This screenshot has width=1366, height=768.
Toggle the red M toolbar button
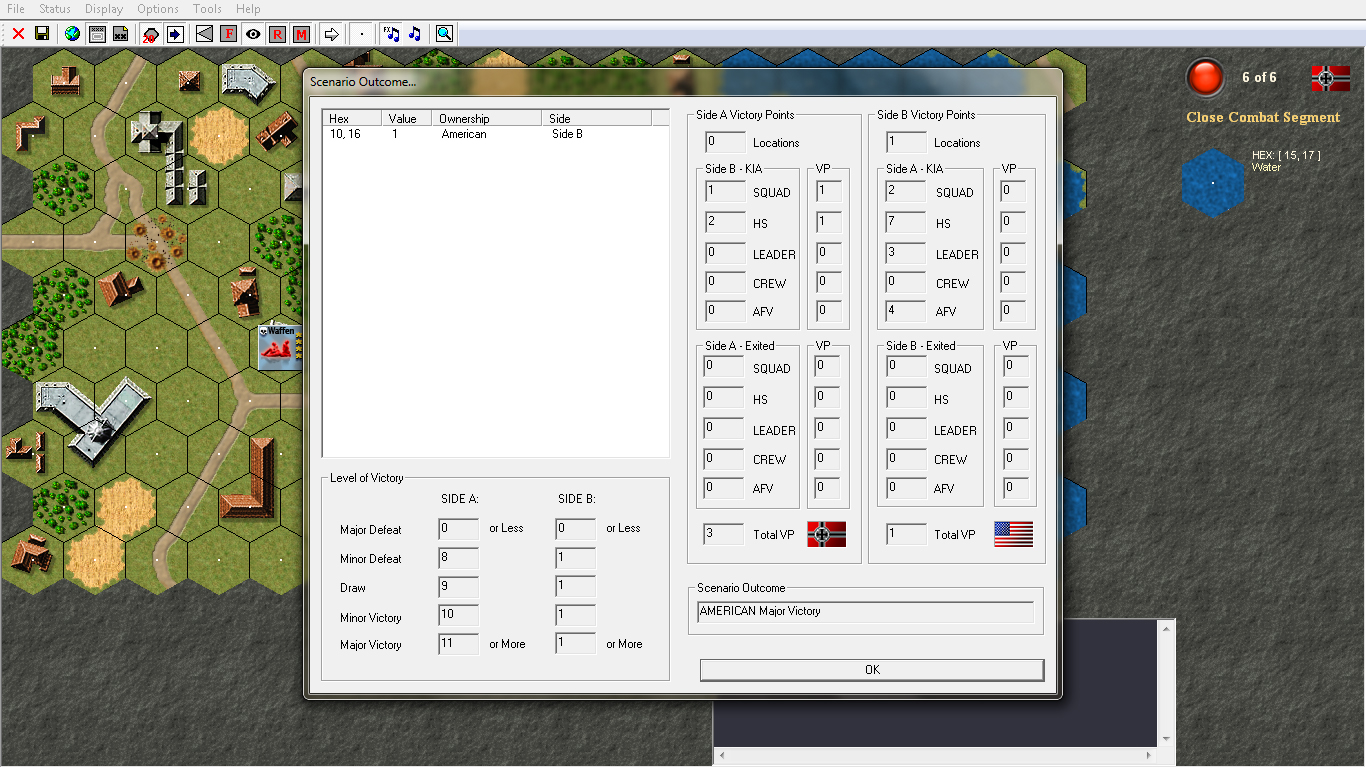click(301, 34)
